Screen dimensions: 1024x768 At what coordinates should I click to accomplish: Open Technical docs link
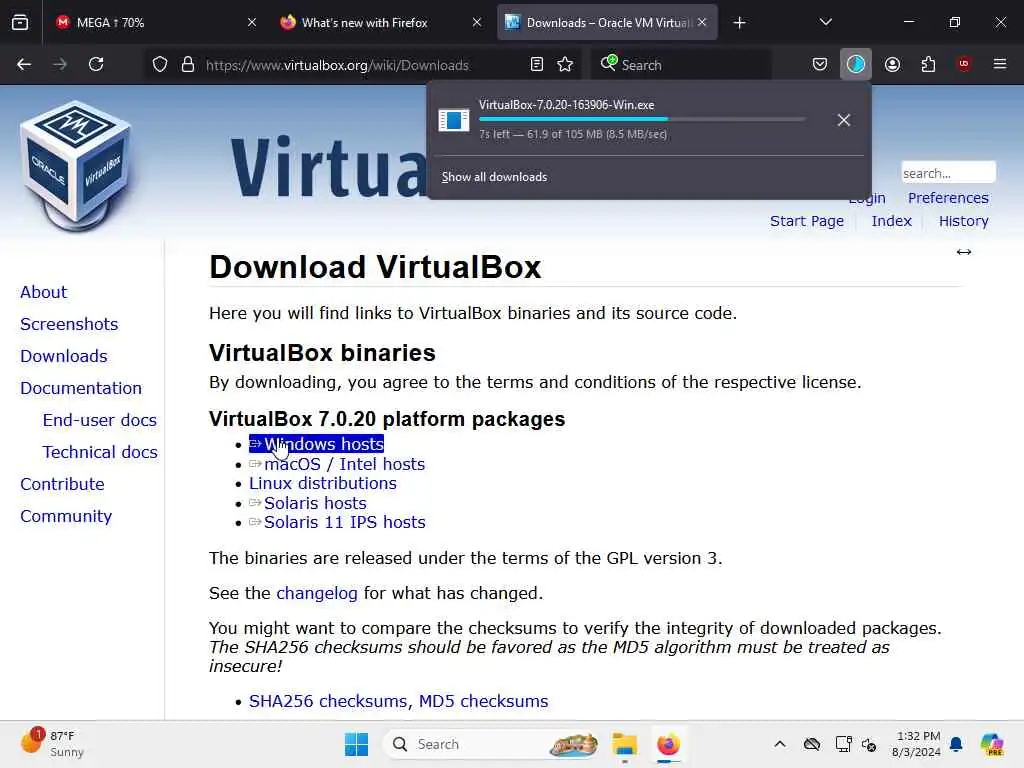[100, 452]
